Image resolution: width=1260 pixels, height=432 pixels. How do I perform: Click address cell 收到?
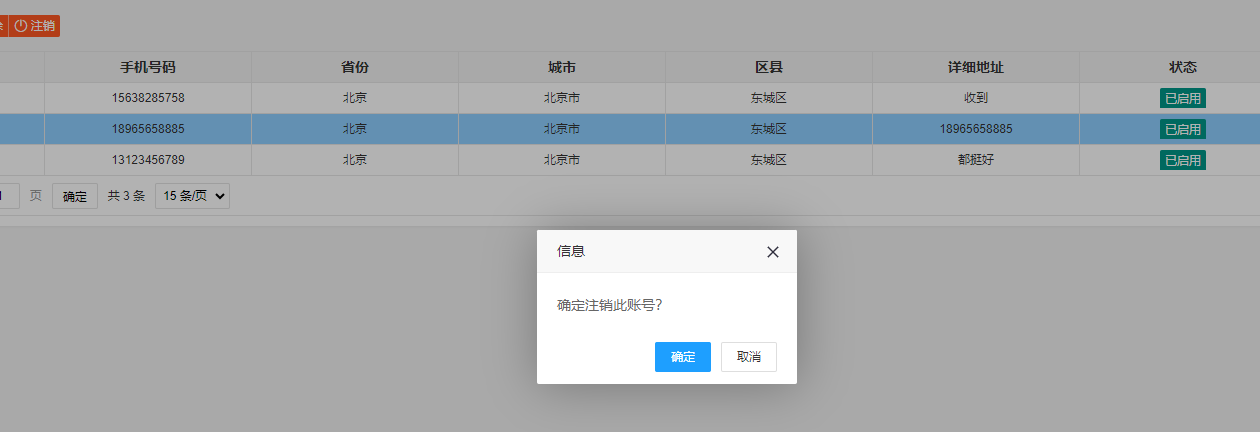pyautogui.click(x=976, y=98)
